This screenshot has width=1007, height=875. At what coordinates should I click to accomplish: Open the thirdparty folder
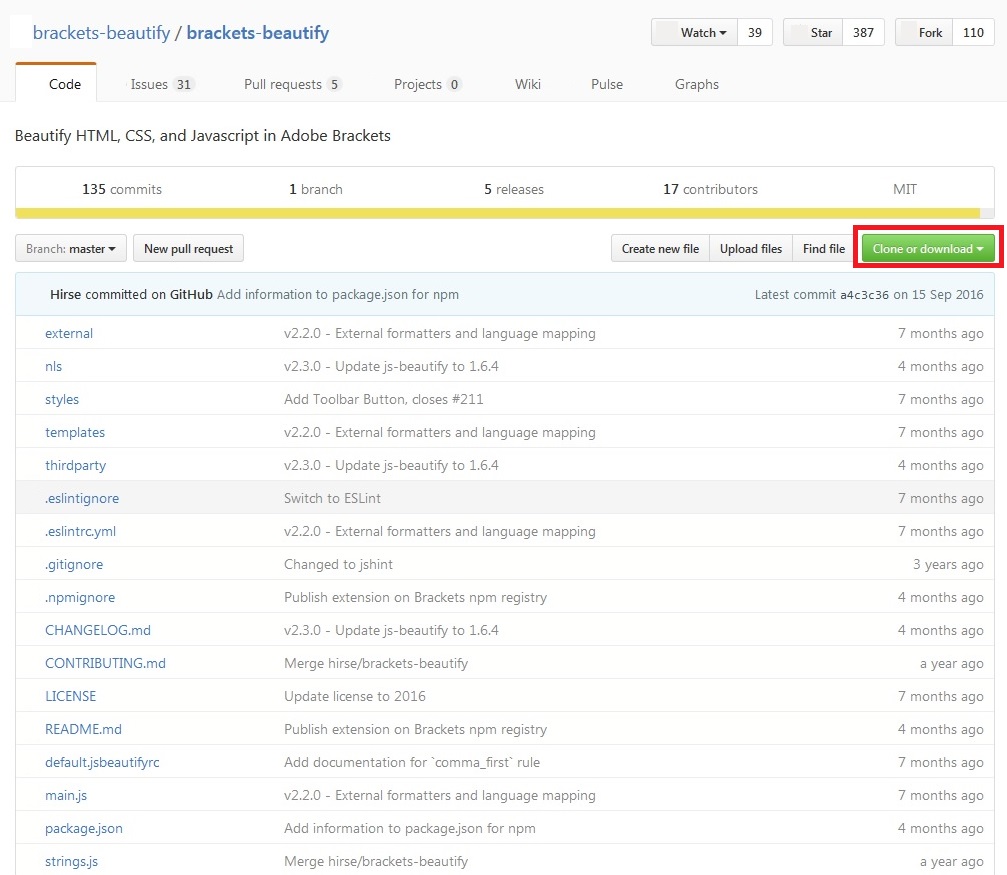click(75, 465)
